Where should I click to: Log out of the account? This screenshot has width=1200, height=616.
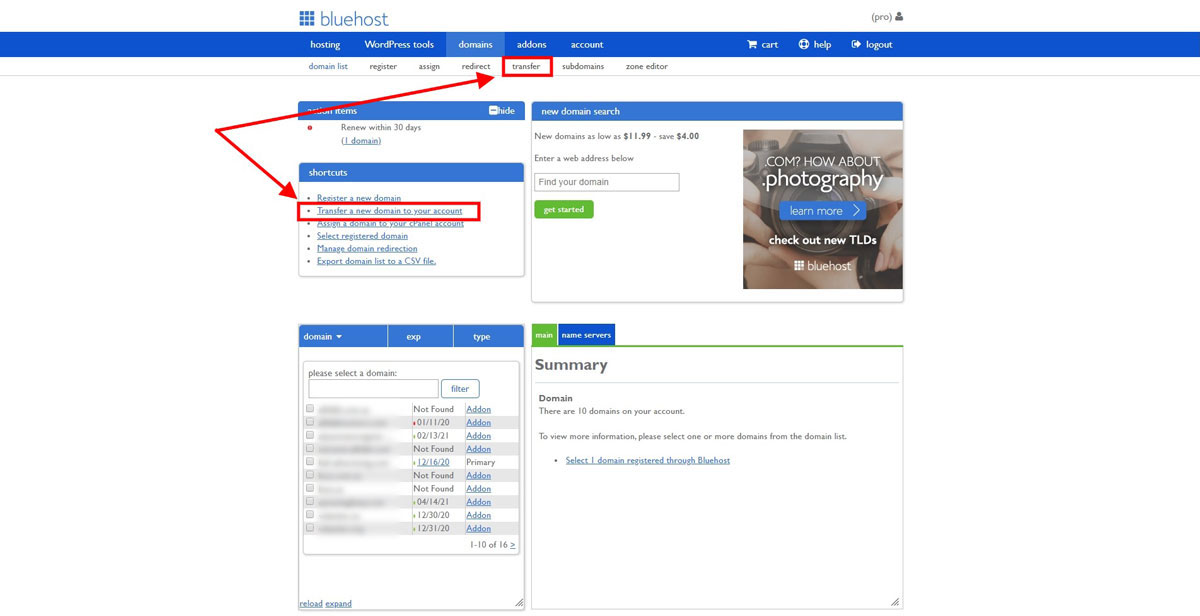coord(871,44)
